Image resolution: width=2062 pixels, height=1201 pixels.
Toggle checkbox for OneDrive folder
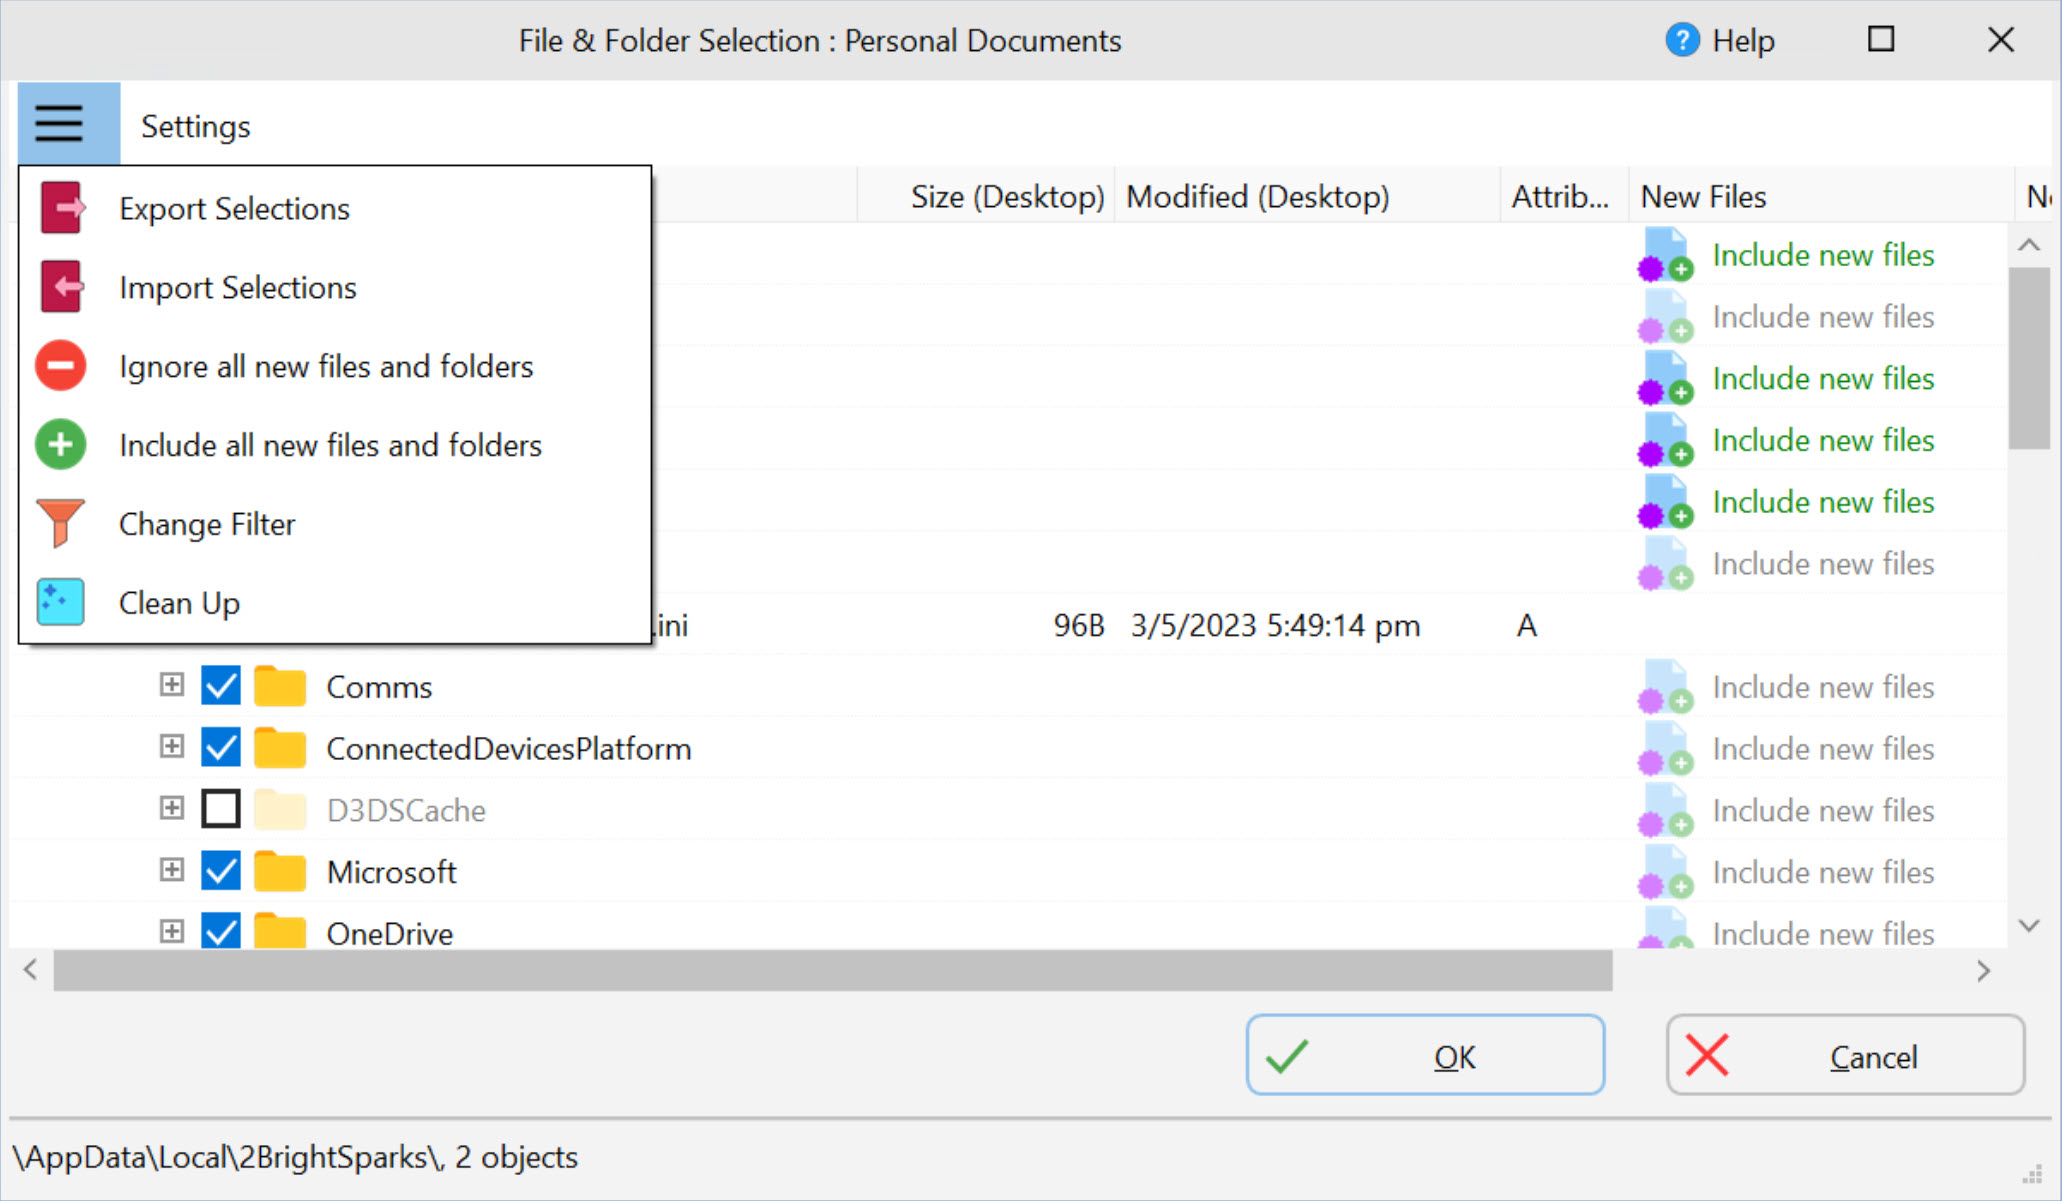point(221,932)
